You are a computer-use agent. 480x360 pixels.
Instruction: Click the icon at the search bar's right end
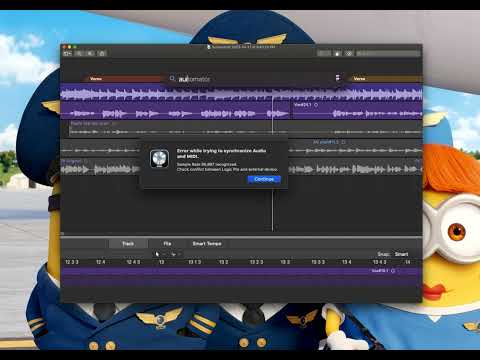(x=337, y=78)
